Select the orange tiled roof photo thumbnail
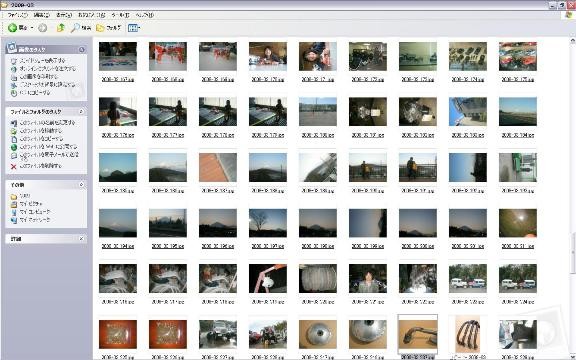The height and width of the screenshot is (360, 576). click(218, 168)
